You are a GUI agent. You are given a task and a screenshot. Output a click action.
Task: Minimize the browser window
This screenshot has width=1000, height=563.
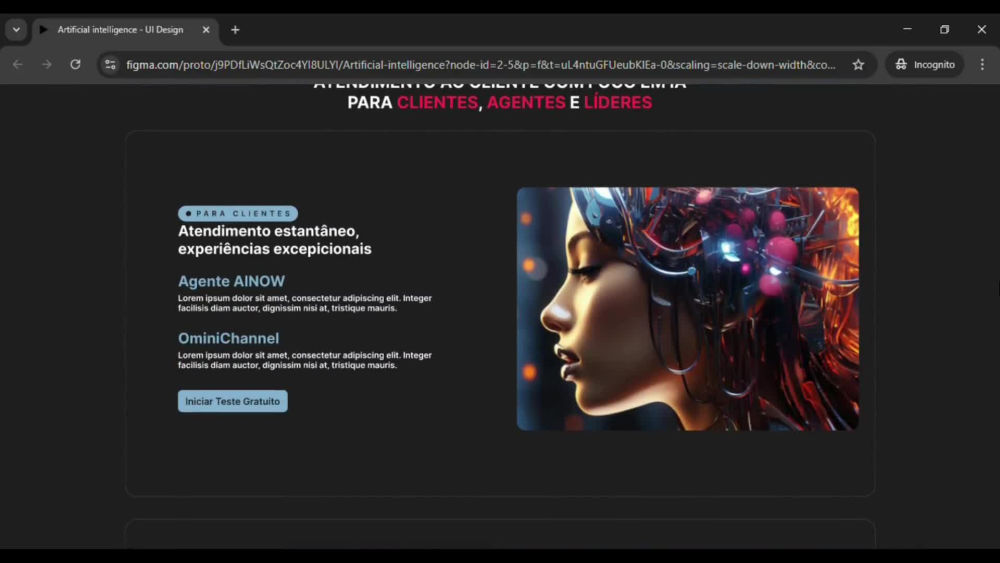click(907, 29)
